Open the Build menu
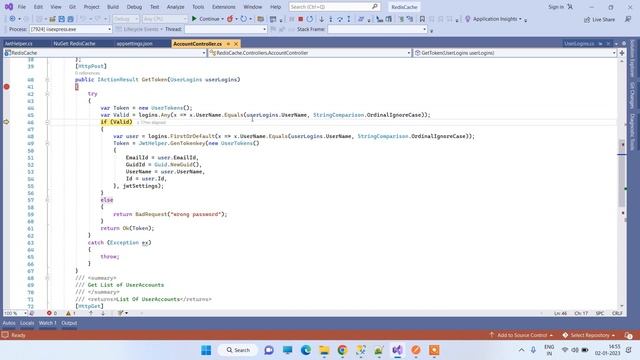The image size is (640, 360). pos(113,7)
